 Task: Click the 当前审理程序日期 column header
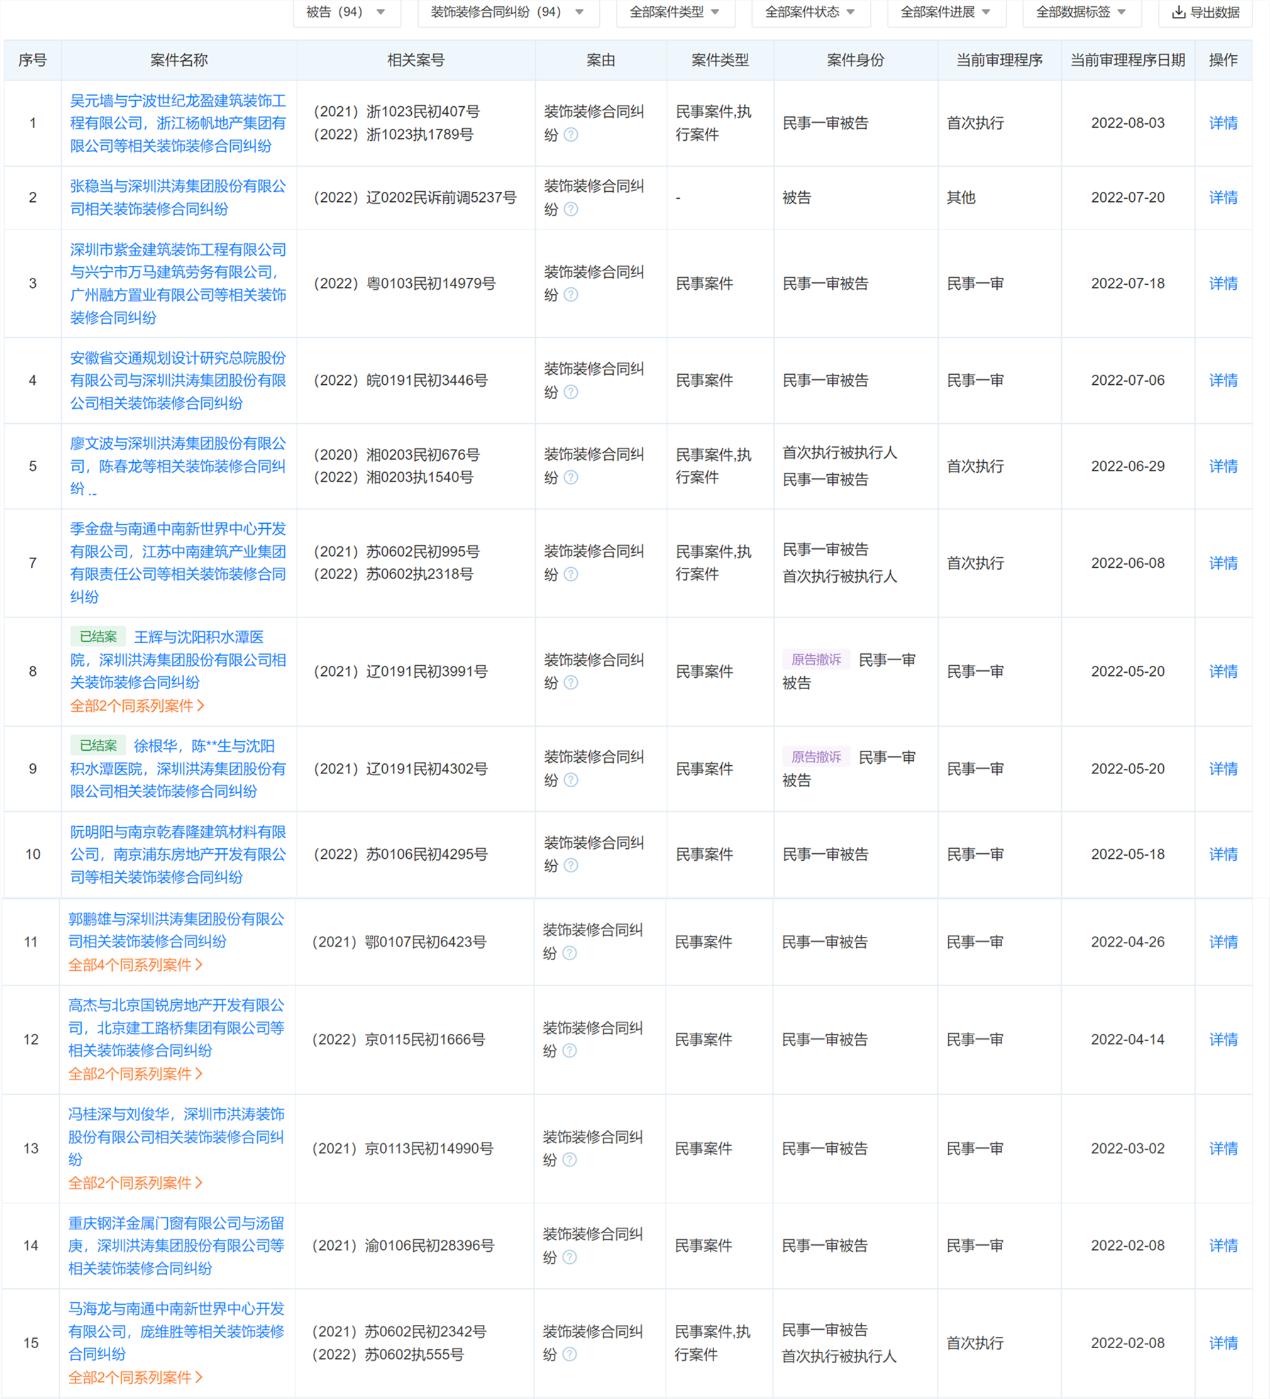[1127, 60]
